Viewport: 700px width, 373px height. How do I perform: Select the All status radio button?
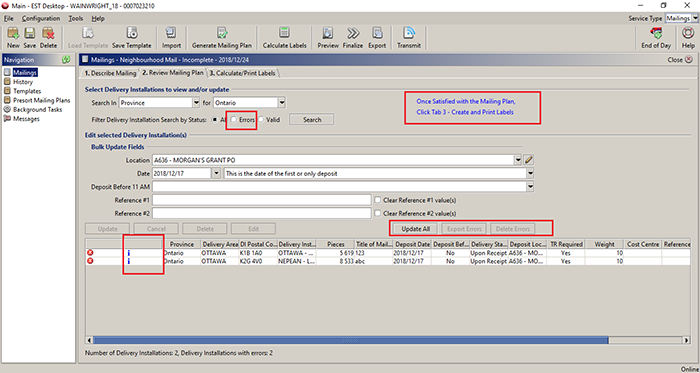pyautogui.click(x=215, y=120)
